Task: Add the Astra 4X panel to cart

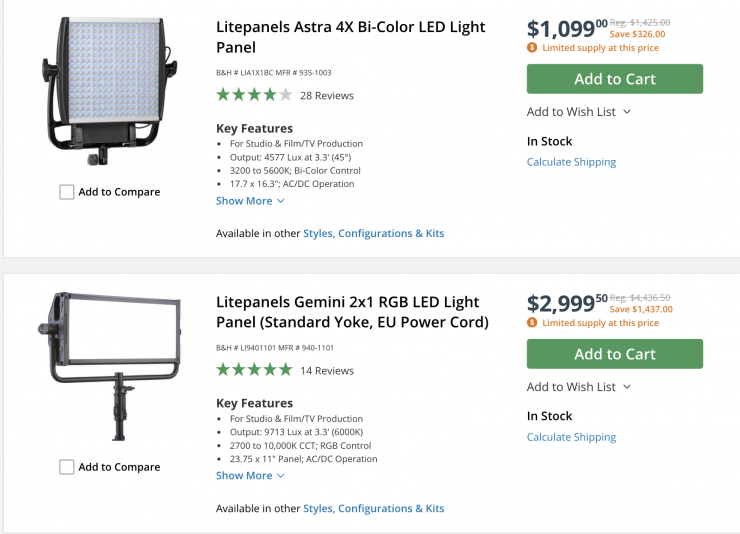Action: point(614,79)
